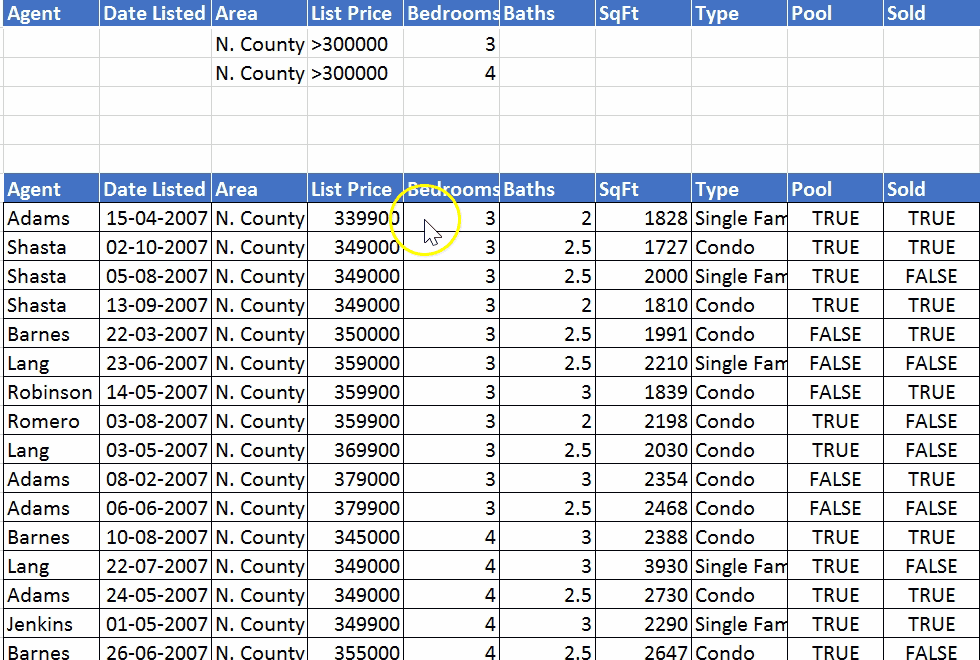Select the date cell 15-04-2007
Image resolution: width=980 pixels, height=660 pixels.
pos(155,218)
